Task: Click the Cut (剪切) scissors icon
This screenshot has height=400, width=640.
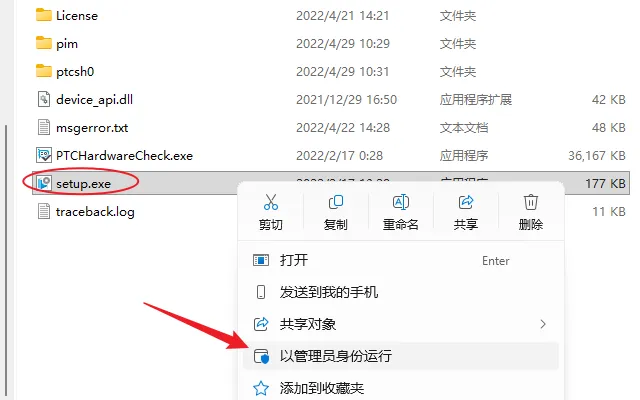Action: click(271, 202)
